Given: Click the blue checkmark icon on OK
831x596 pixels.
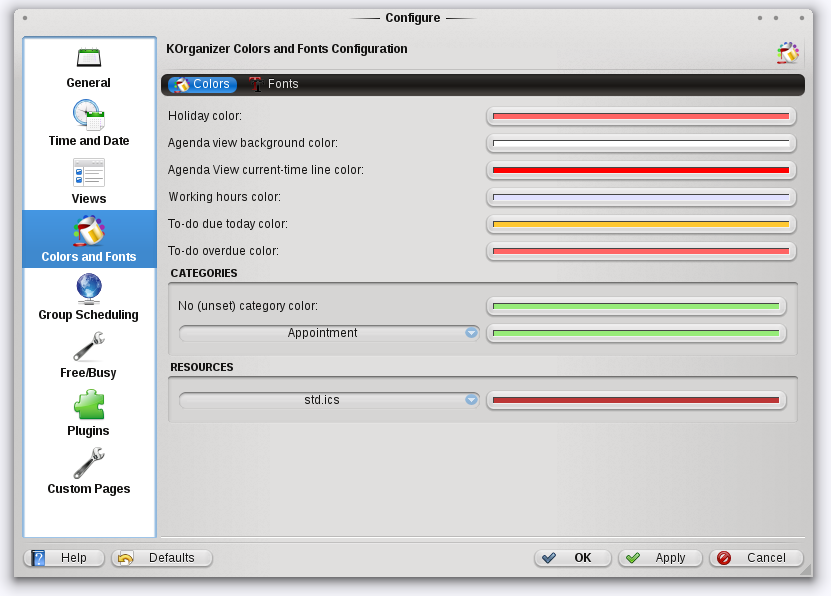Looking at the screenshot, I should click(549, 558).
